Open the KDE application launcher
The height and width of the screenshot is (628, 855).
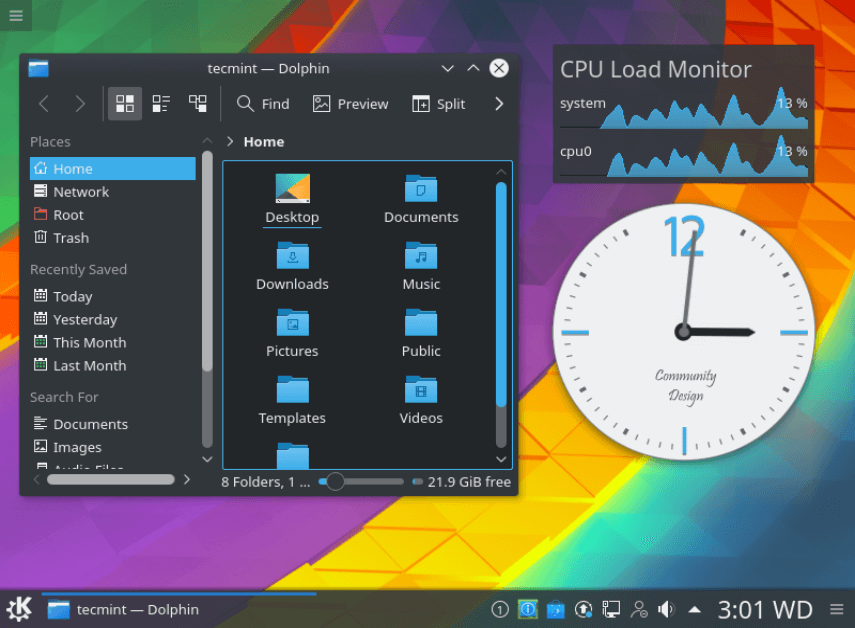(x=19, y=609)
